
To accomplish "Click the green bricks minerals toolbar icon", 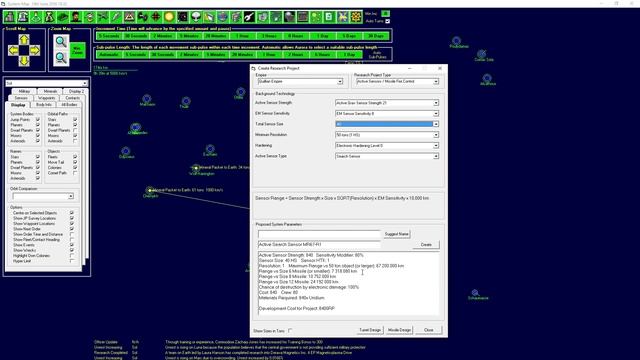I will click(63, 17).
